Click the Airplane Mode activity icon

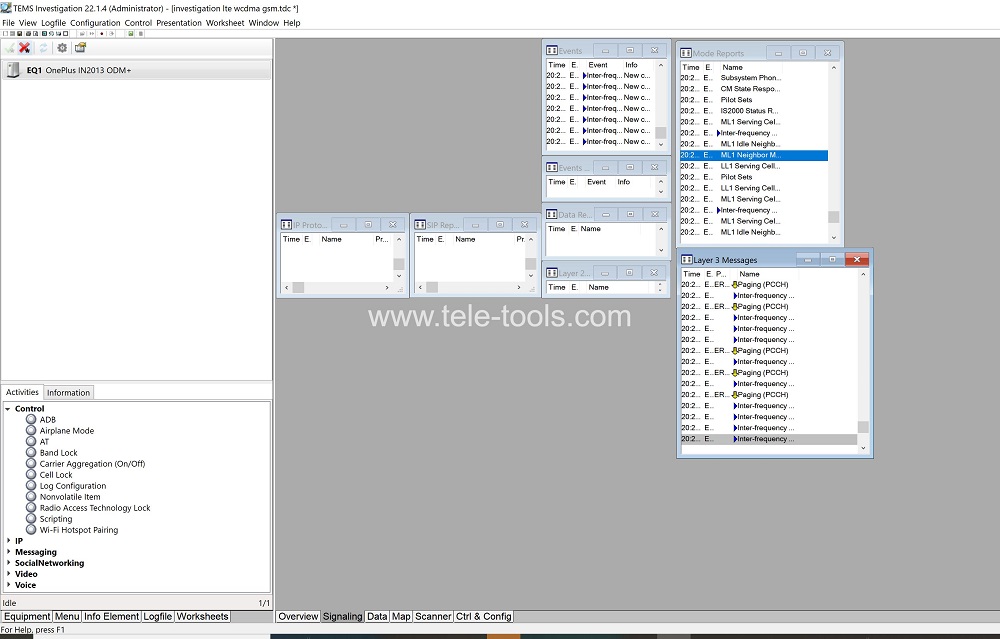pos(31,431)
